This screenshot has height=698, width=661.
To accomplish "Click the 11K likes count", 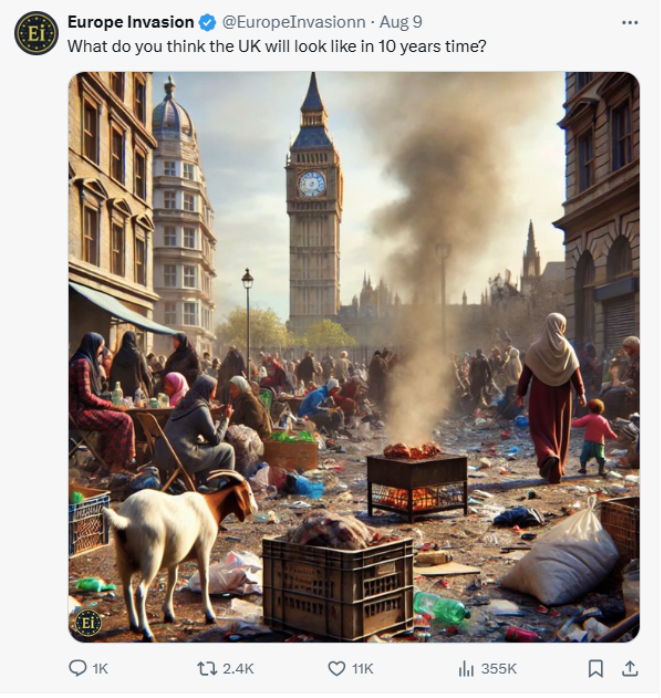I will [362, 669].
